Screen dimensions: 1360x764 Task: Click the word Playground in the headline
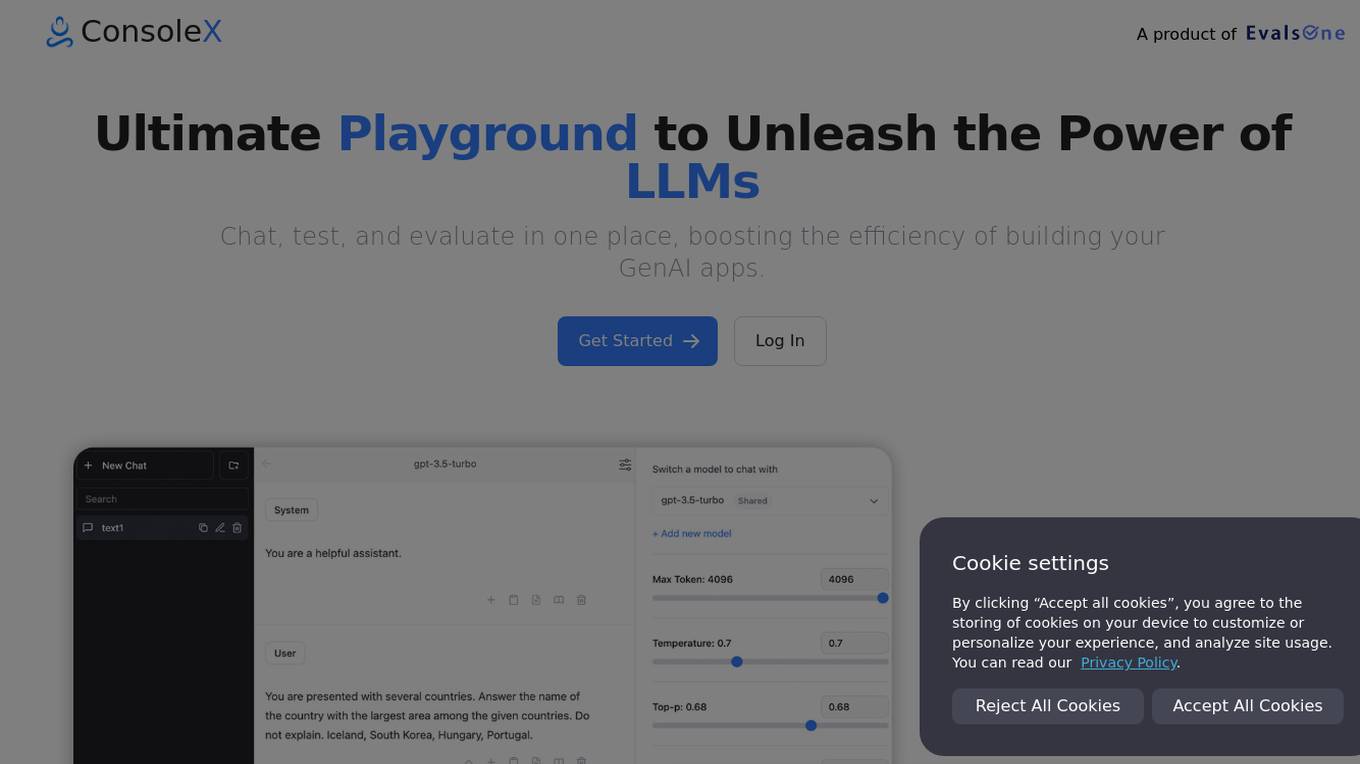click(487, 134)
